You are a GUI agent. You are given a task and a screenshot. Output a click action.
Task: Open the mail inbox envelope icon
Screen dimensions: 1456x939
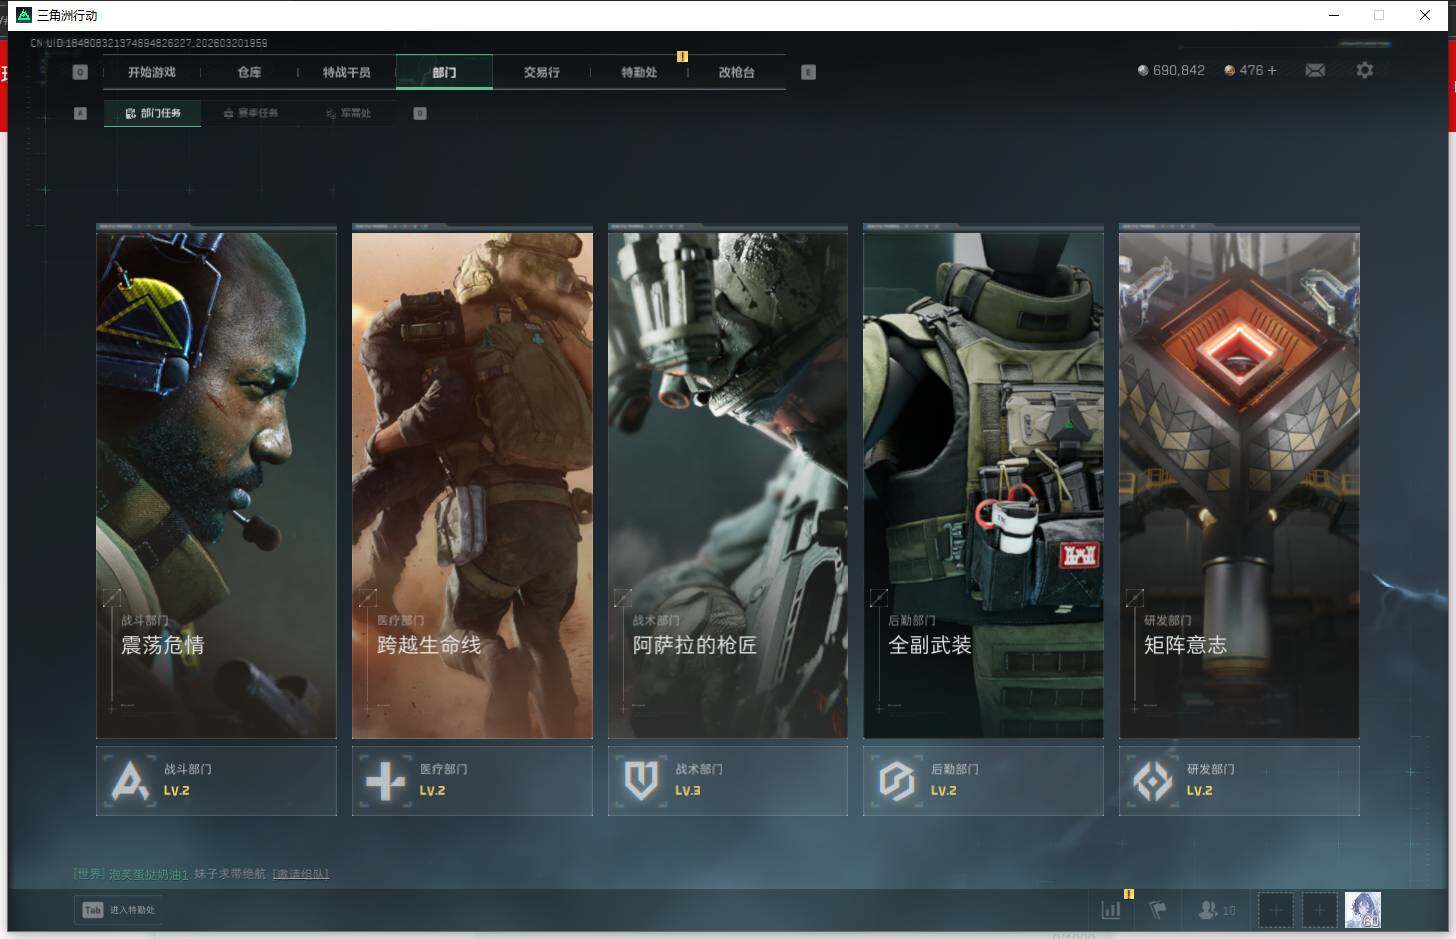click(x=1315, y=70)
